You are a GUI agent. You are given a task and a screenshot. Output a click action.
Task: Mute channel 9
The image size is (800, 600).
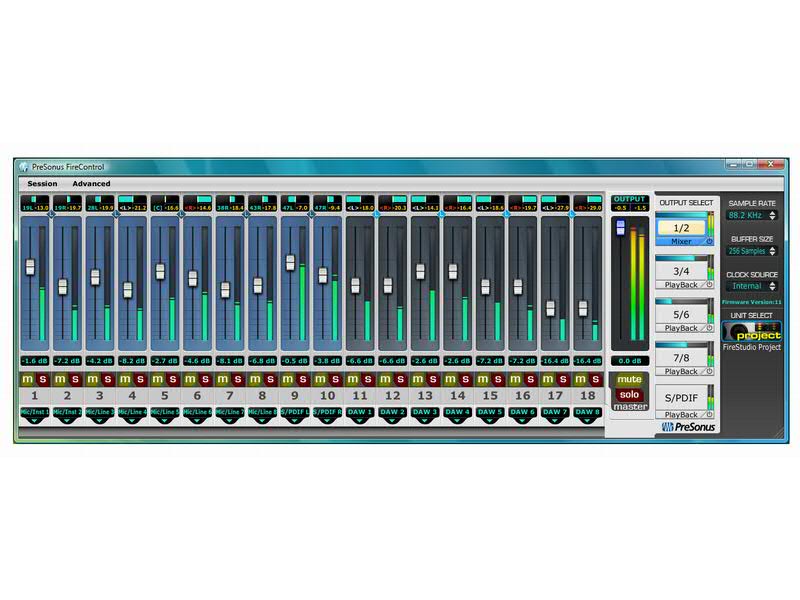coord(288,379)
